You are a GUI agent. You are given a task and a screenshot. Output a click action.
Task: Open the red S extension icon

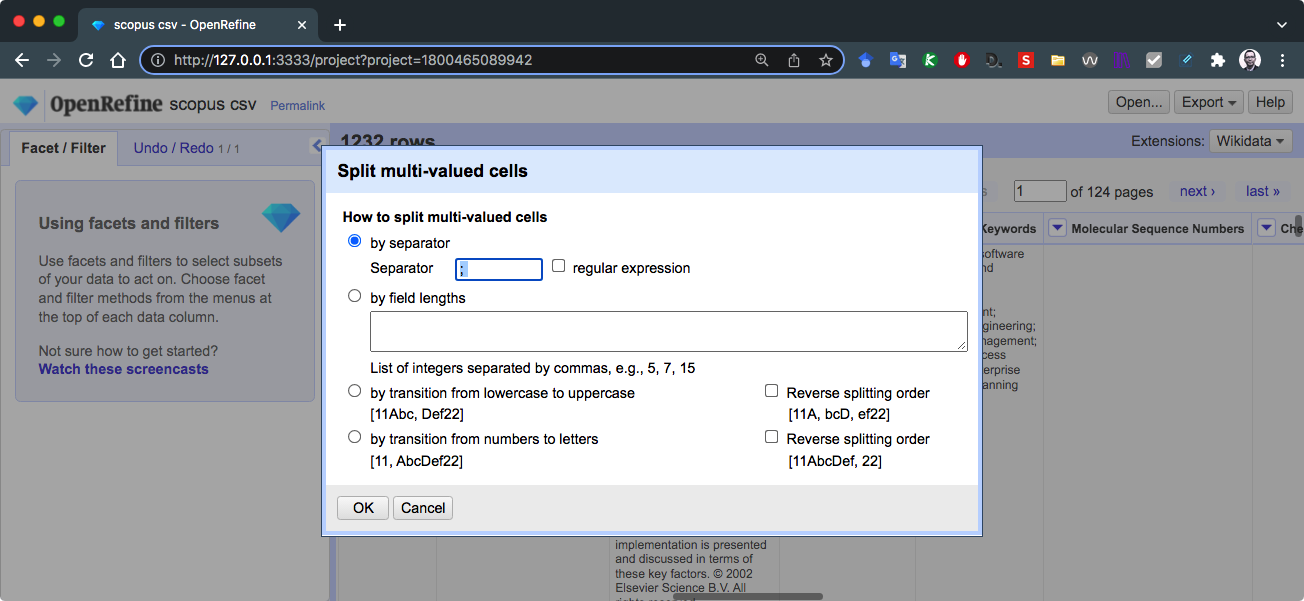pos(1026,60)
